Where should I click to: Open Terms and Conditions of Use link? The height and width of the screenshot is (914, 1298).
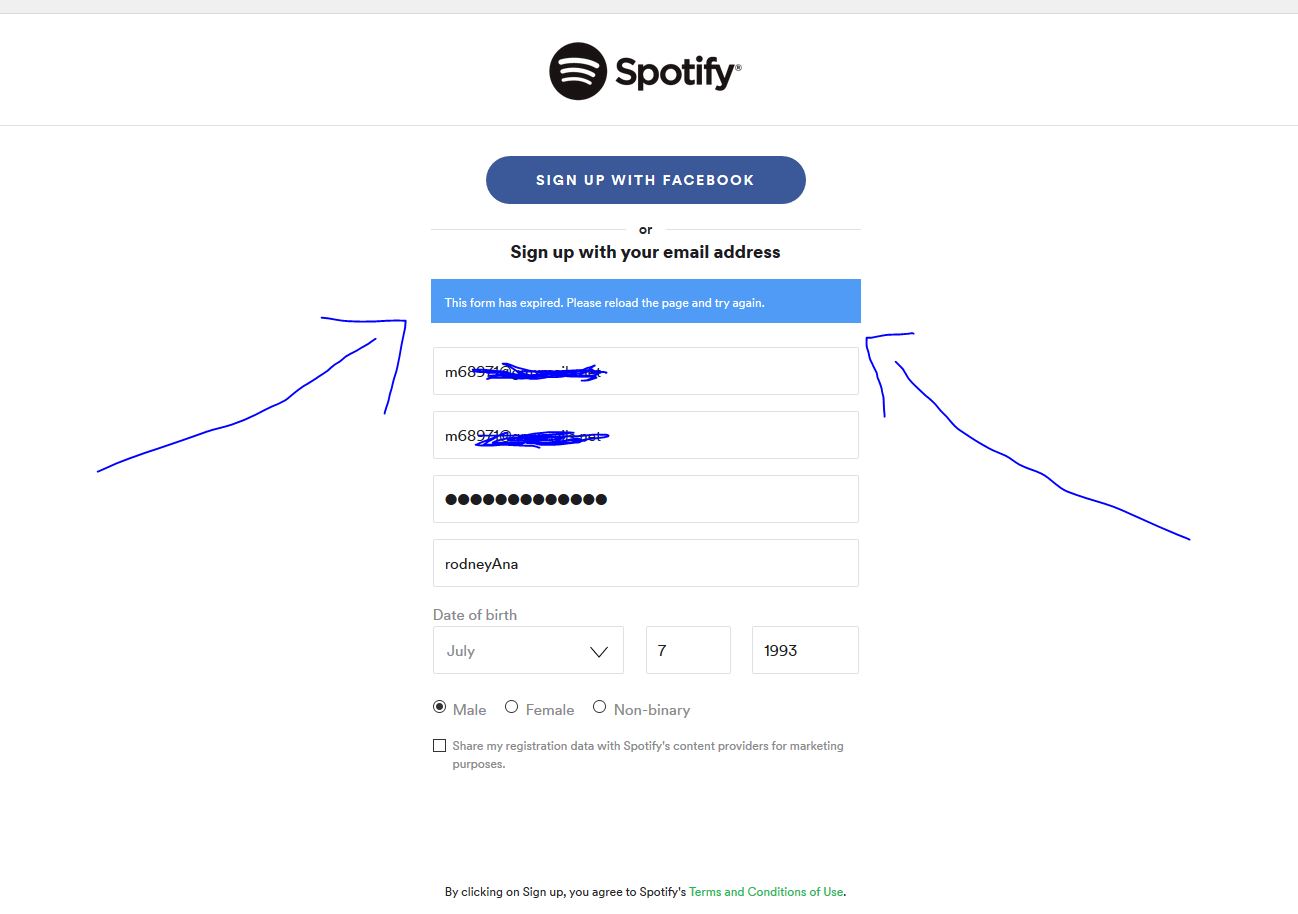coord(766,892)
